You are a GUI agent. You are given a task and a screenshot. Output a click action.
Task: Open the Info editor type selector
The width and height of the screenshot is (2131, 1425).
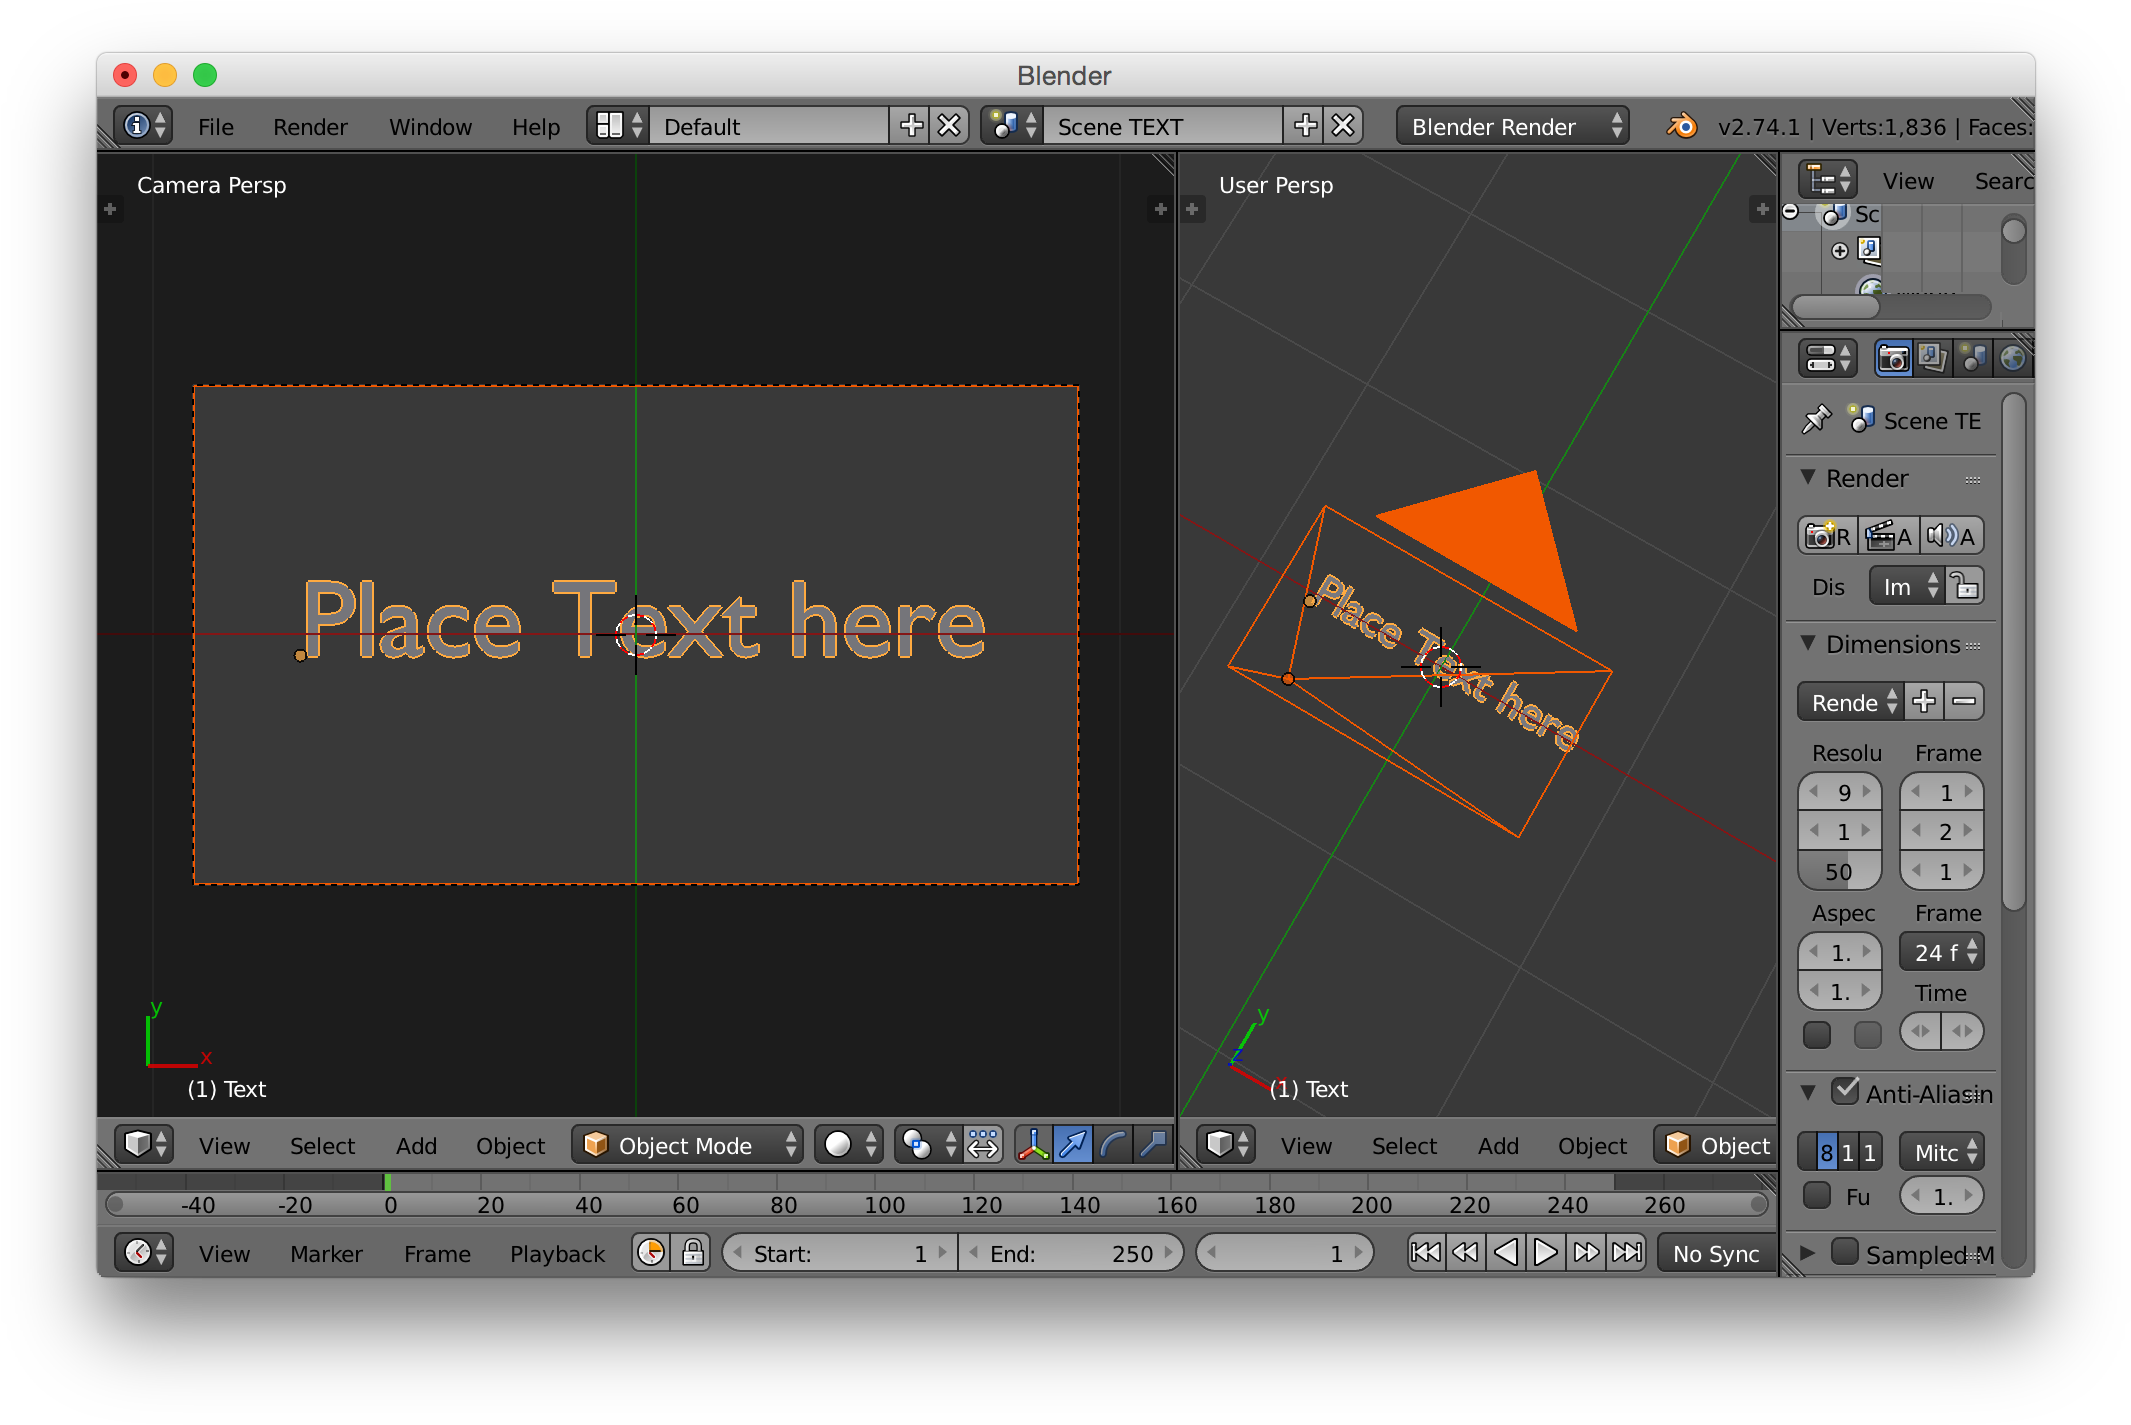144,126
